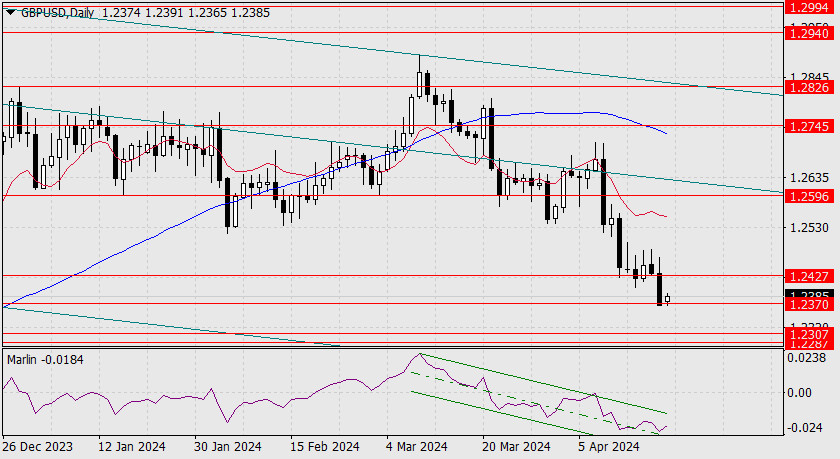
Task: Select the 1.2370 red price level label
Action: [x=809, y=305]
